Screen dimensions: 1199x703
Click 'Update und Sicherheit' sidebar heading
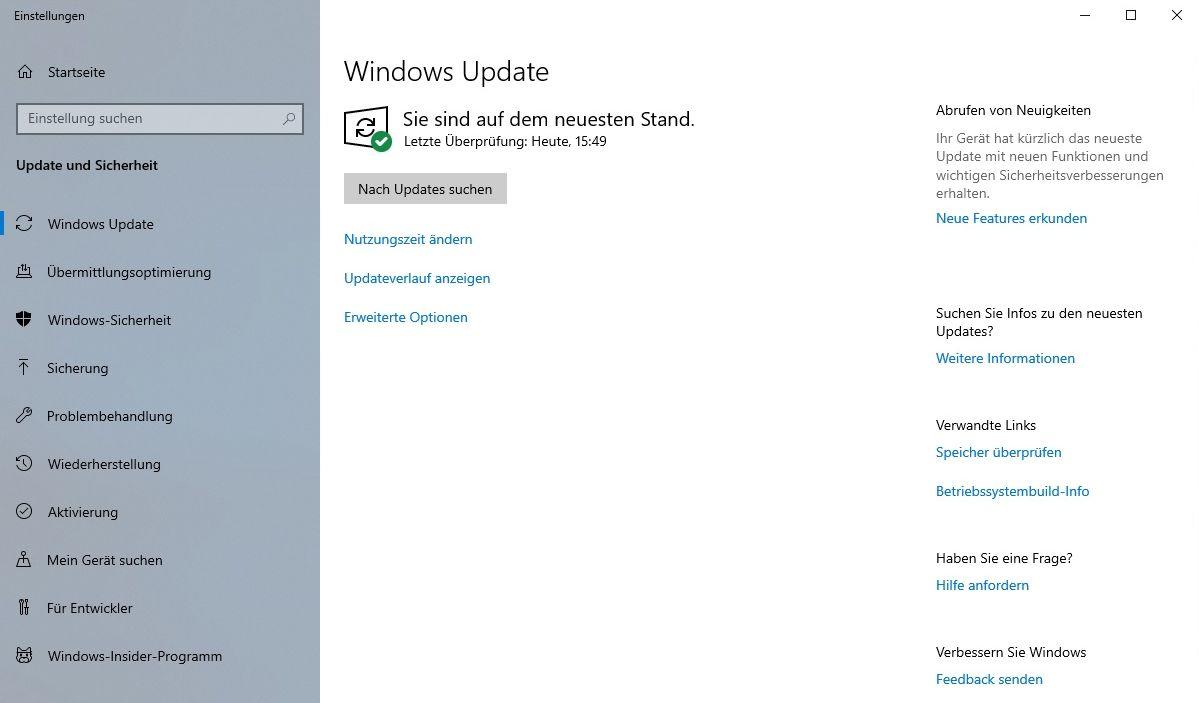click(87, 165)
